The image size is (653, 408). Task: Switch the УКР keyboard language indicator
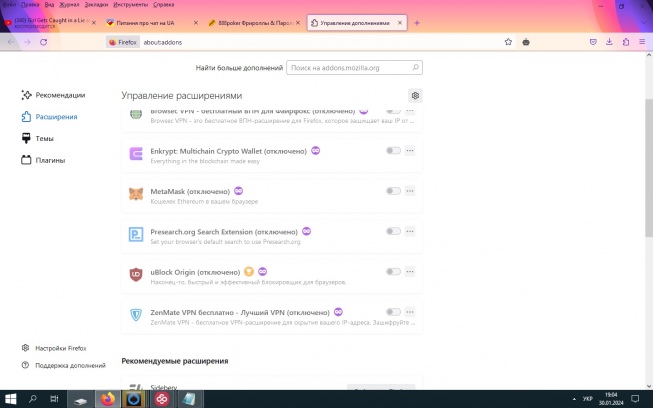[x=588, y=399]
